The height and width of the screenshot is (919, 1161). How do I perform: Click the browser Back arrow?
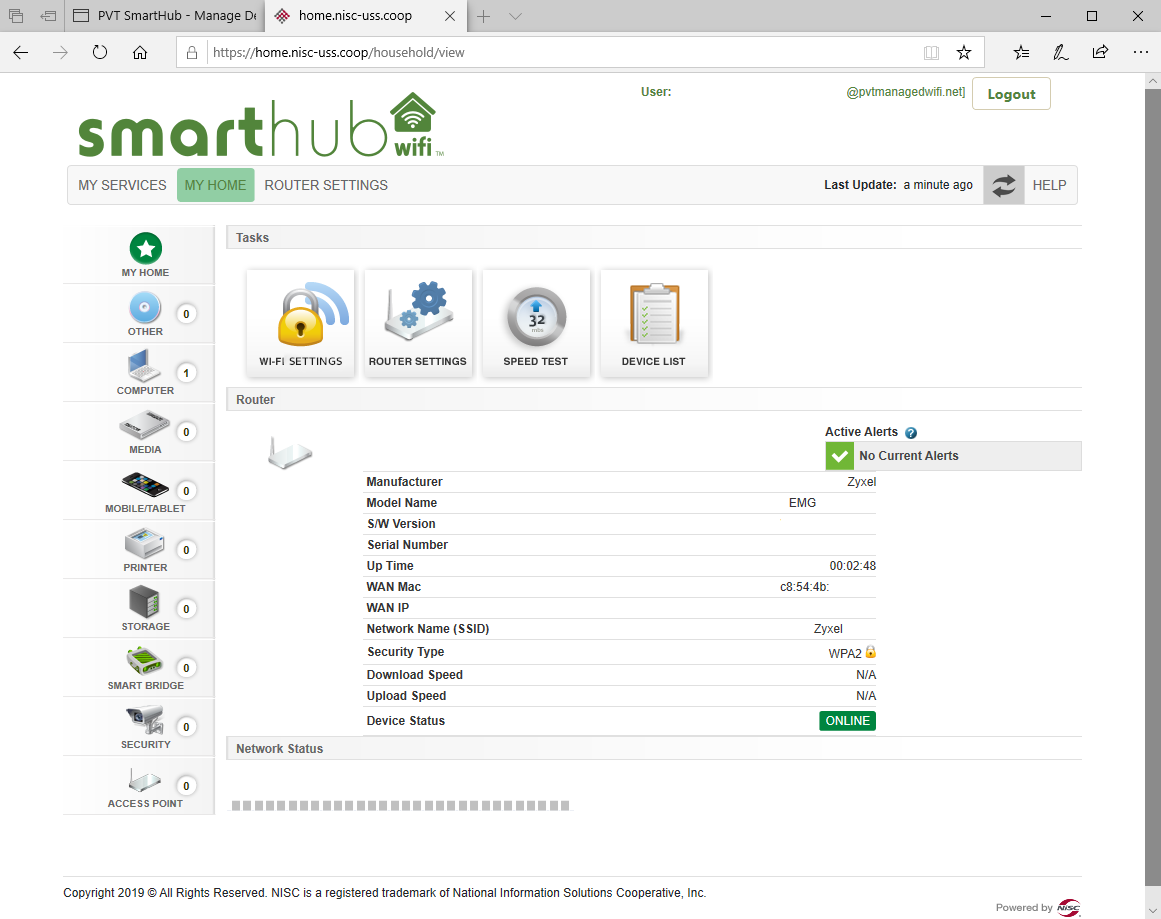[21, 53]
